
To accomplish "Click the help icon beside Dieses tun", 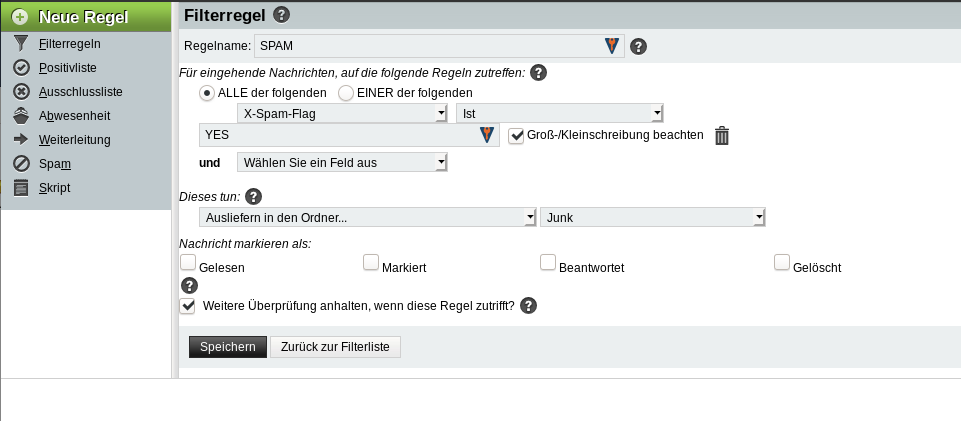I will pyautogui.click(x=253, y=196).
